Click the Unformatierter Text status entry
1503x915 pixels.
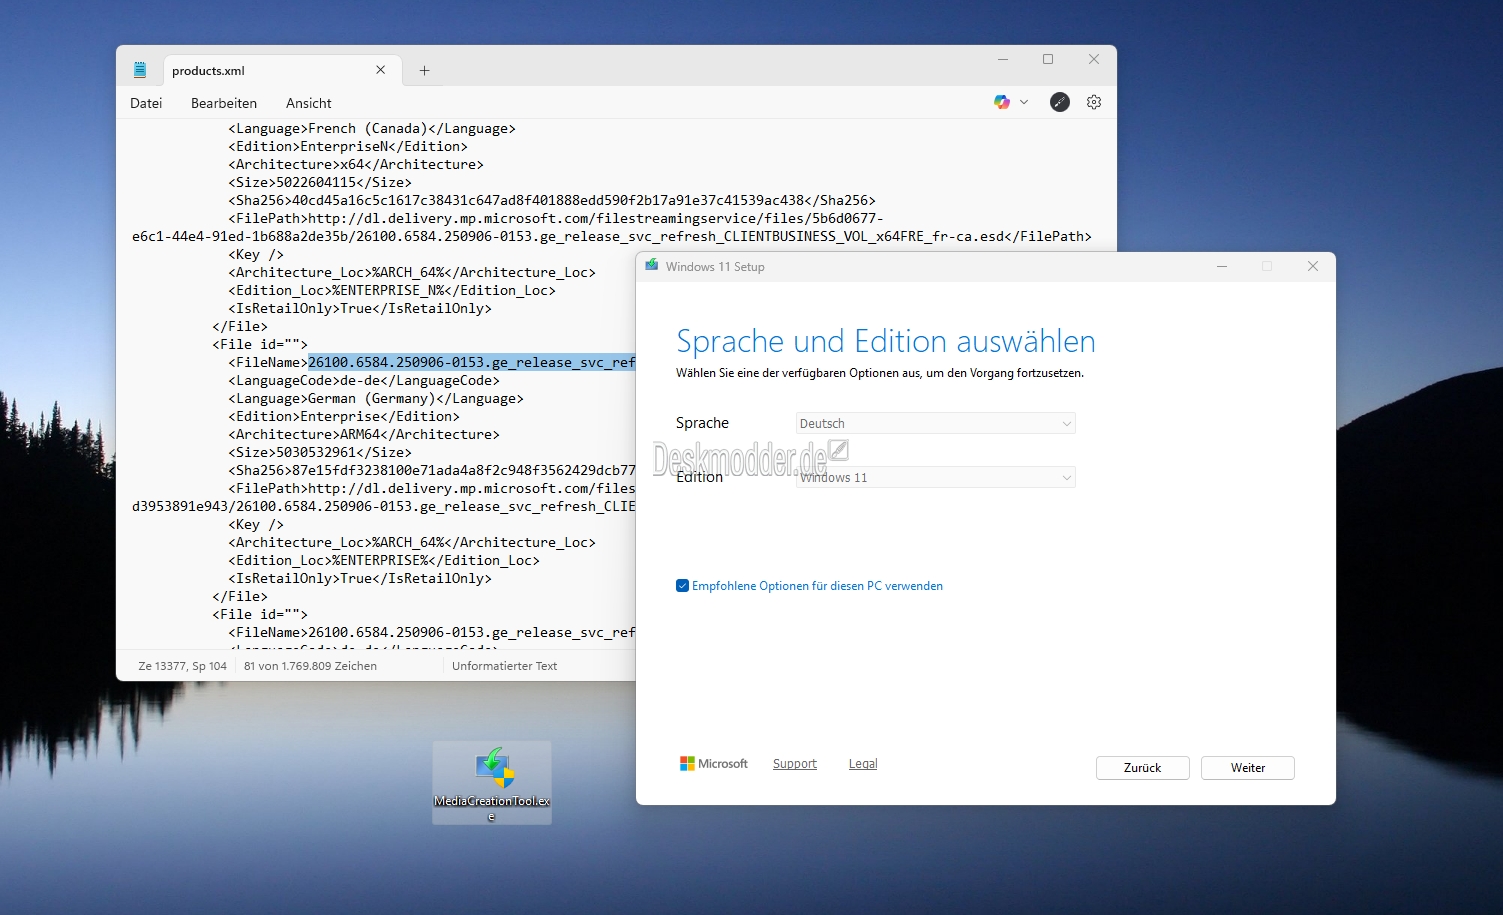pyautogui.click(x=504, y=666)
